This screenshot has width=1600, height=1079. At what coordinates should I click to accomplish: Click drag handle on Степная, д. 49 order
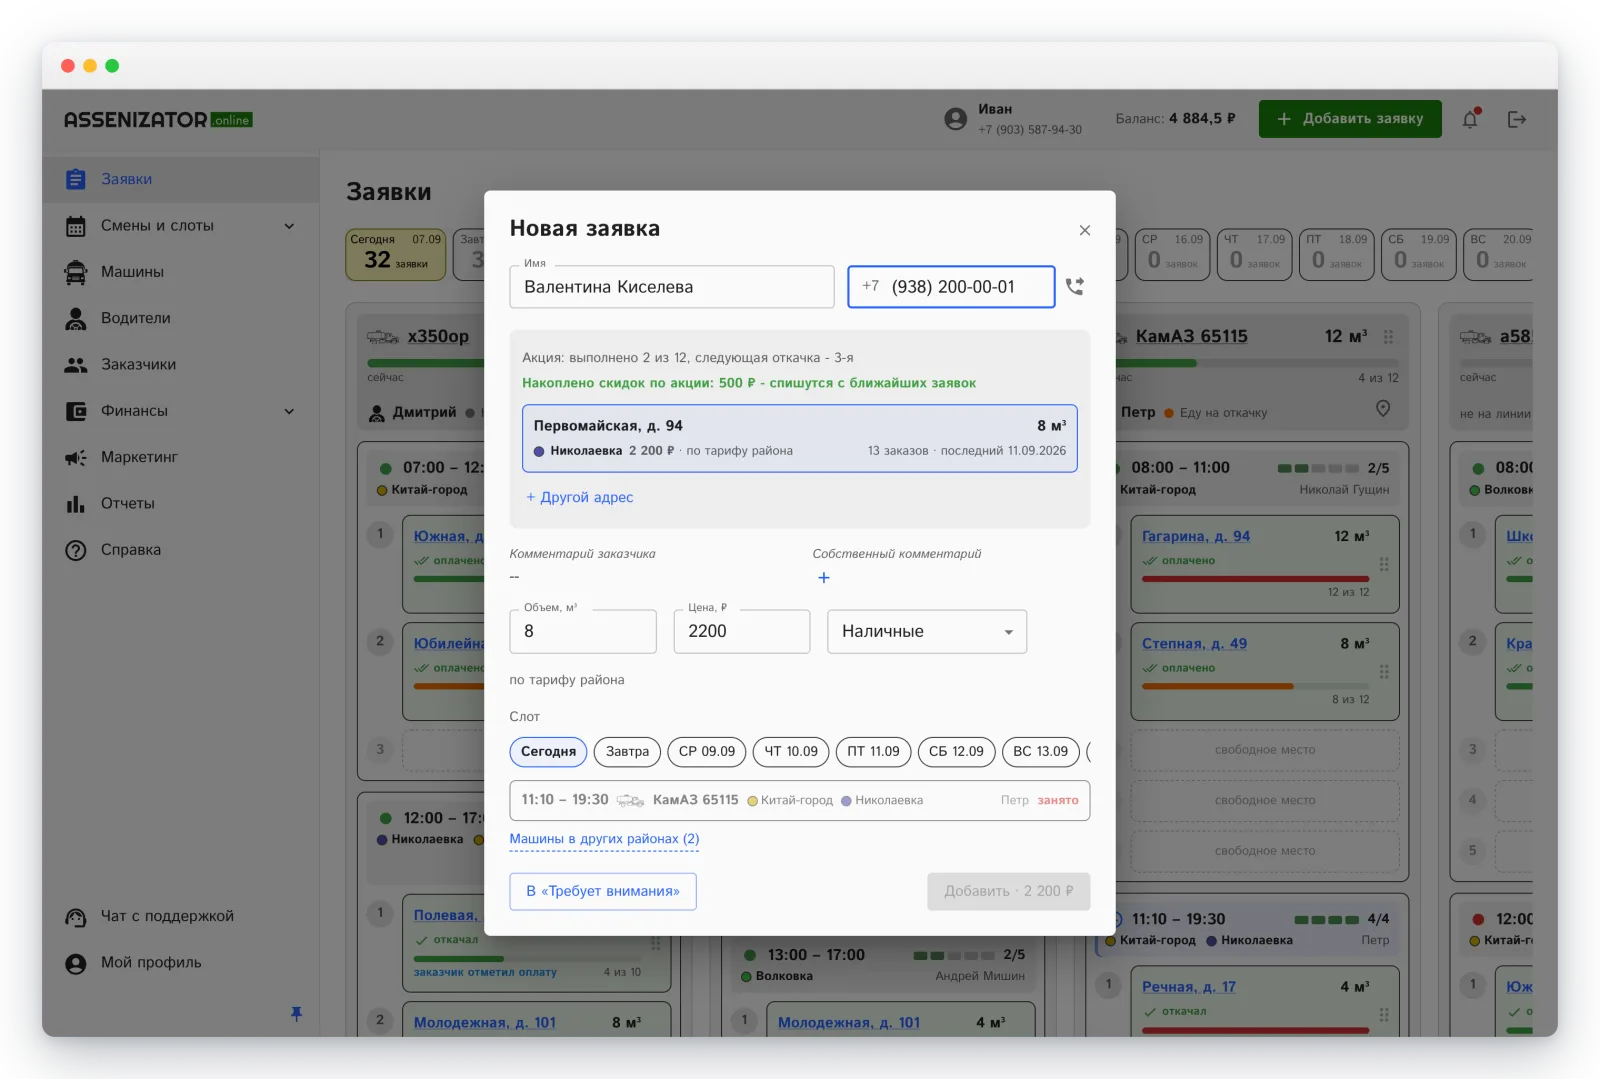click(1384, 672)
